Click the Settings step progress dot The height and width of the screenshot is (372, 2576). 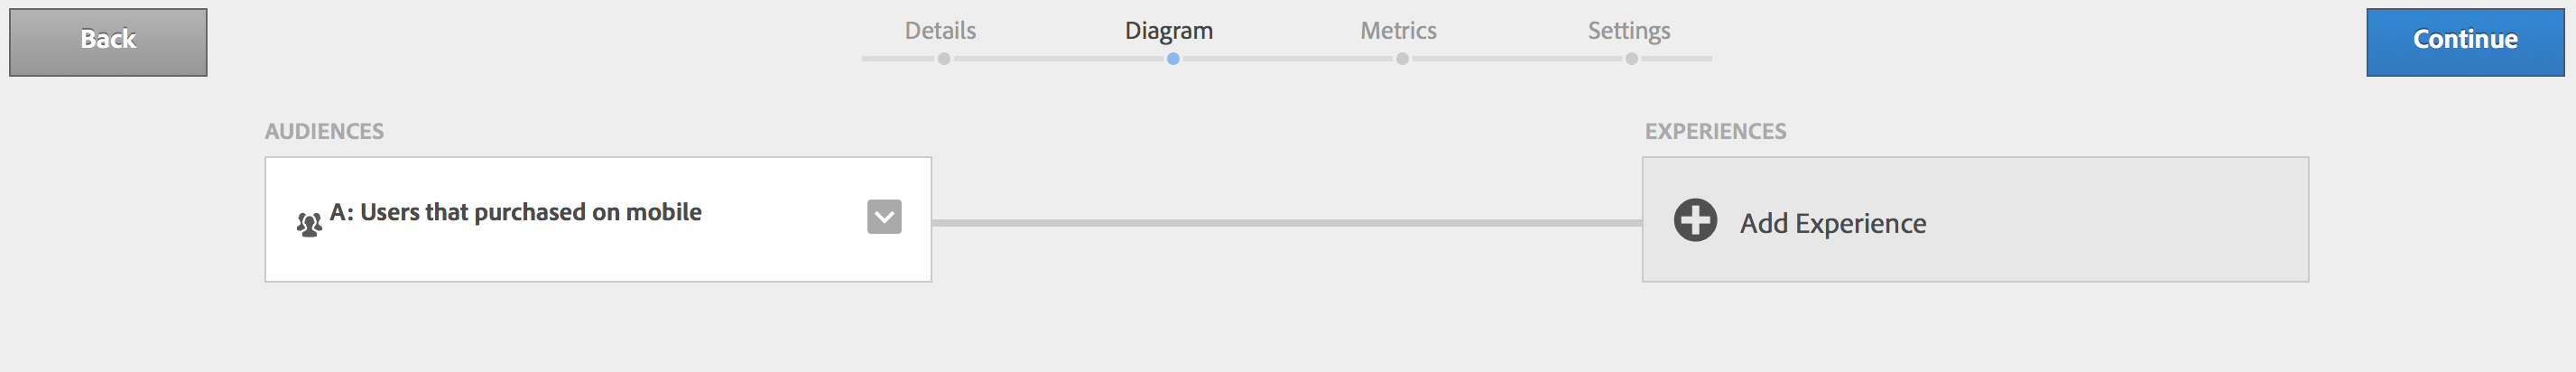pos(1632,59)
